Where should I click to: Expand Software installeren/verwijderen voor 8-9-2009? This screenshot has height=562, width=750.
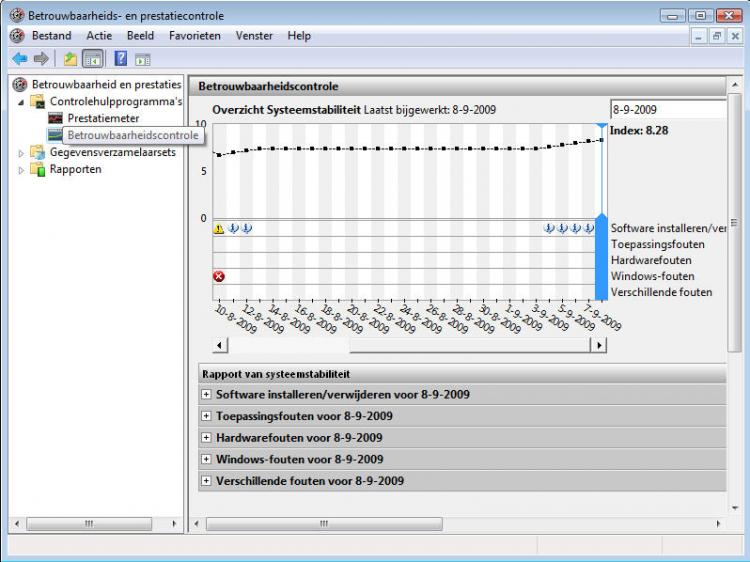[206, 394]
